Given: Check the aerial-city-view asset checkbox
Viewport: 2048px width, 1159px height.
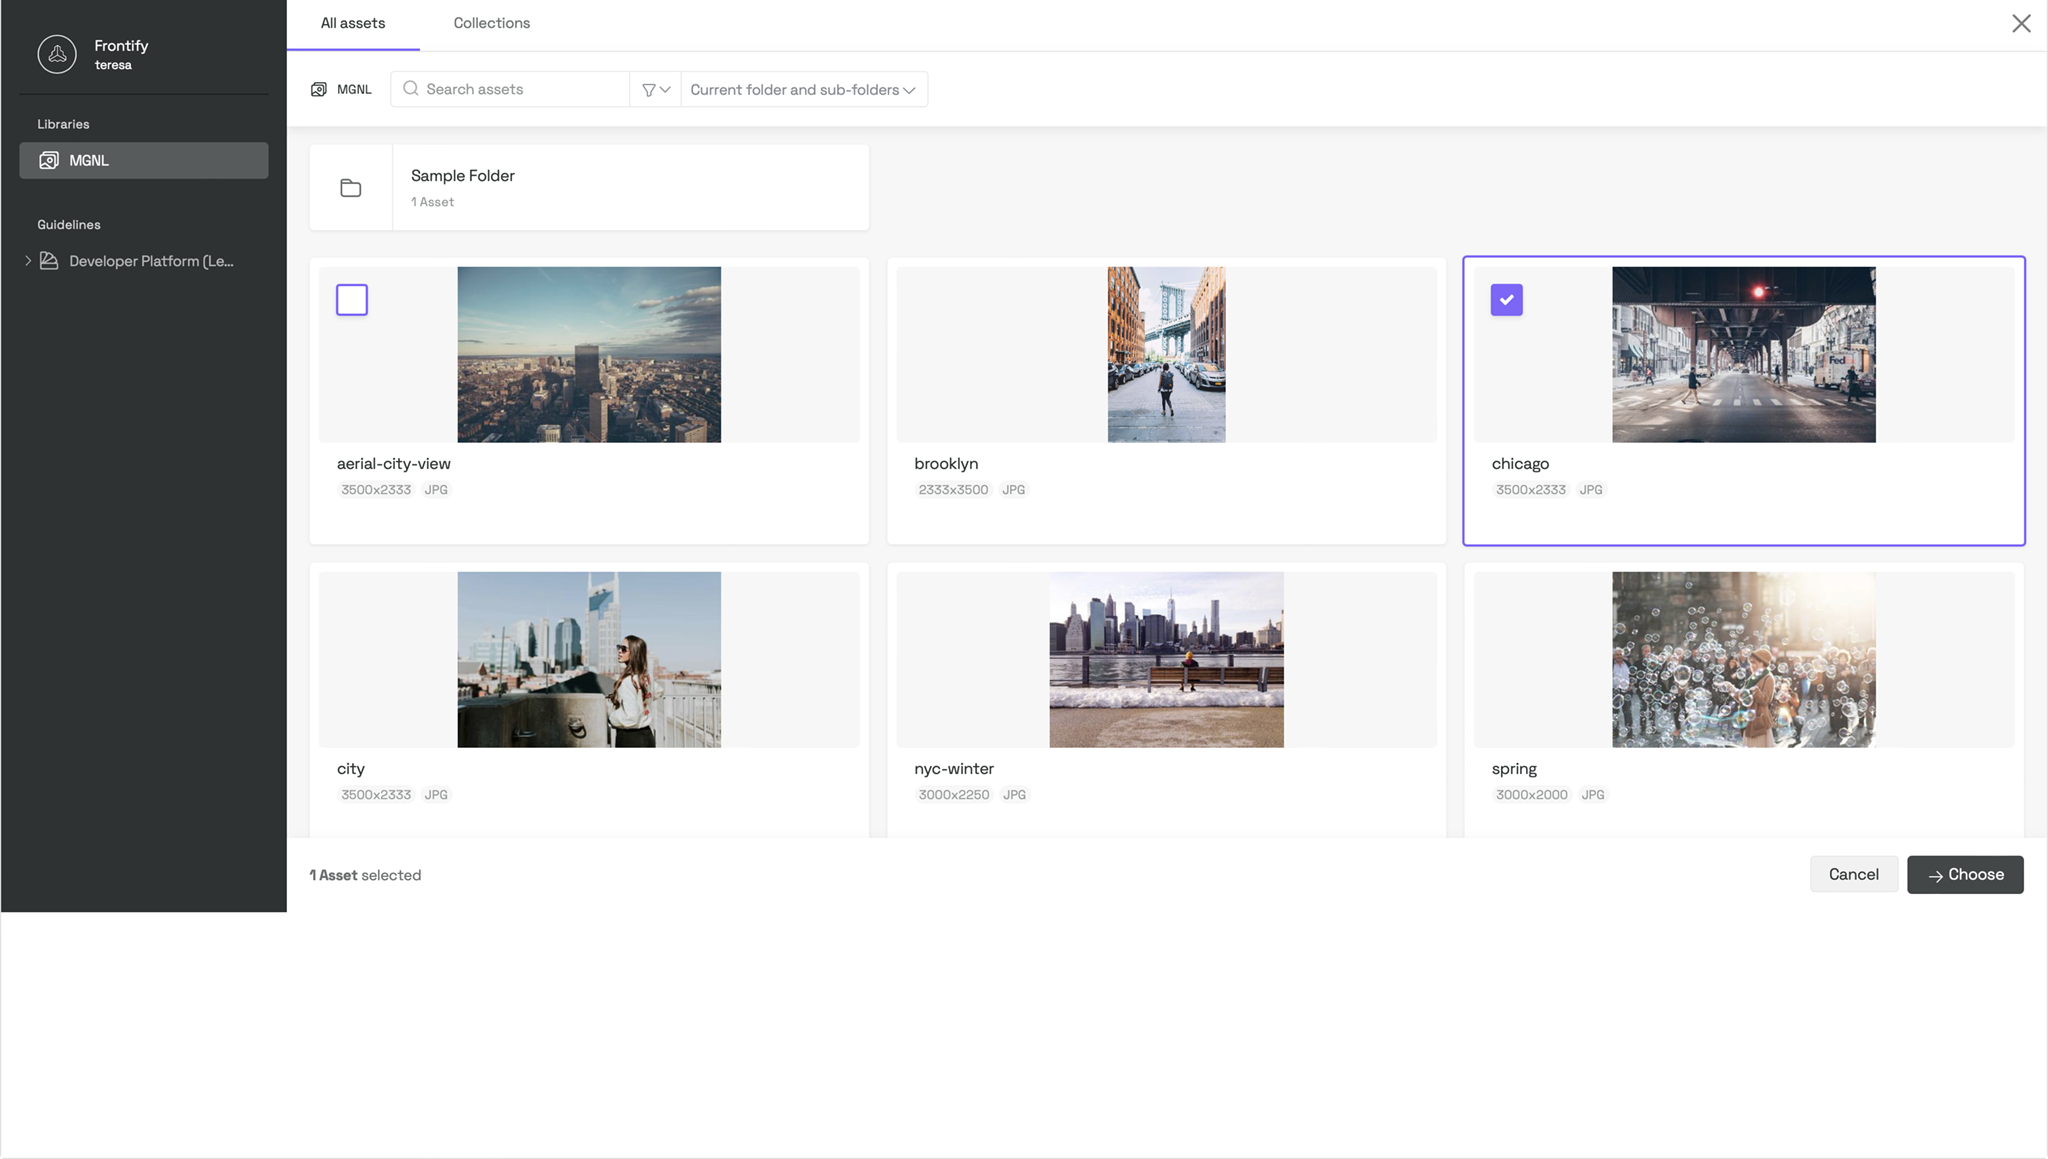Looking at the screenshot, I should [351, 299].
